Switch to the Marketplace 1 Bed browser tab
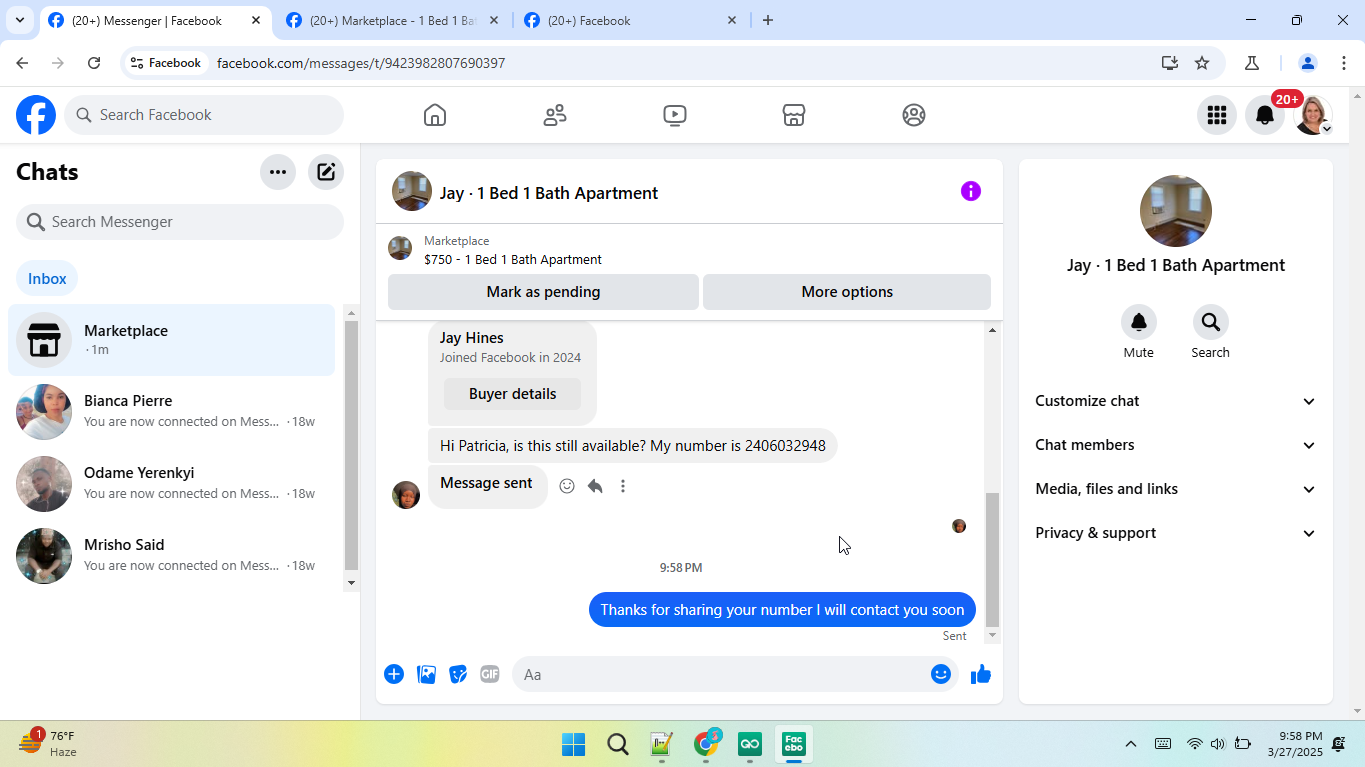The image size is (1365, 767). [x=395, y=20]
